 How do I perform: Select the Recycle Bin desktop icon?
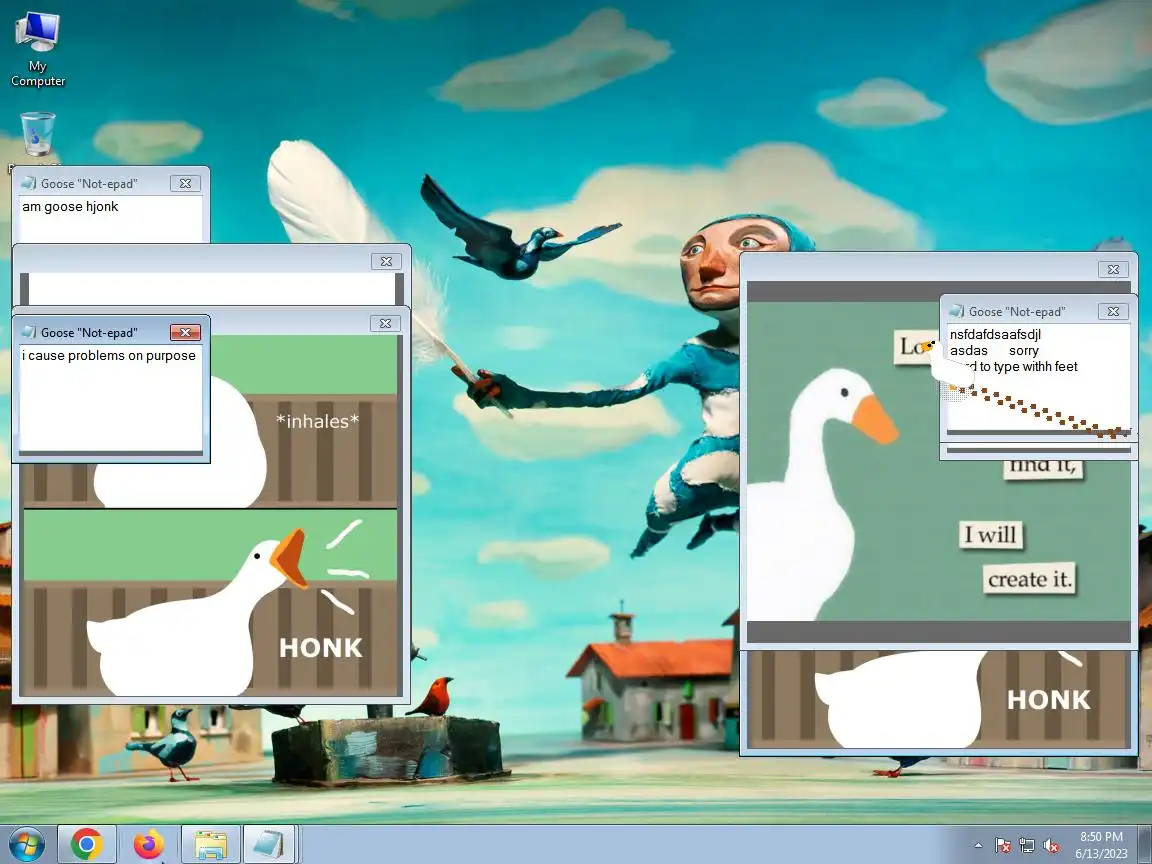[37, 135]
